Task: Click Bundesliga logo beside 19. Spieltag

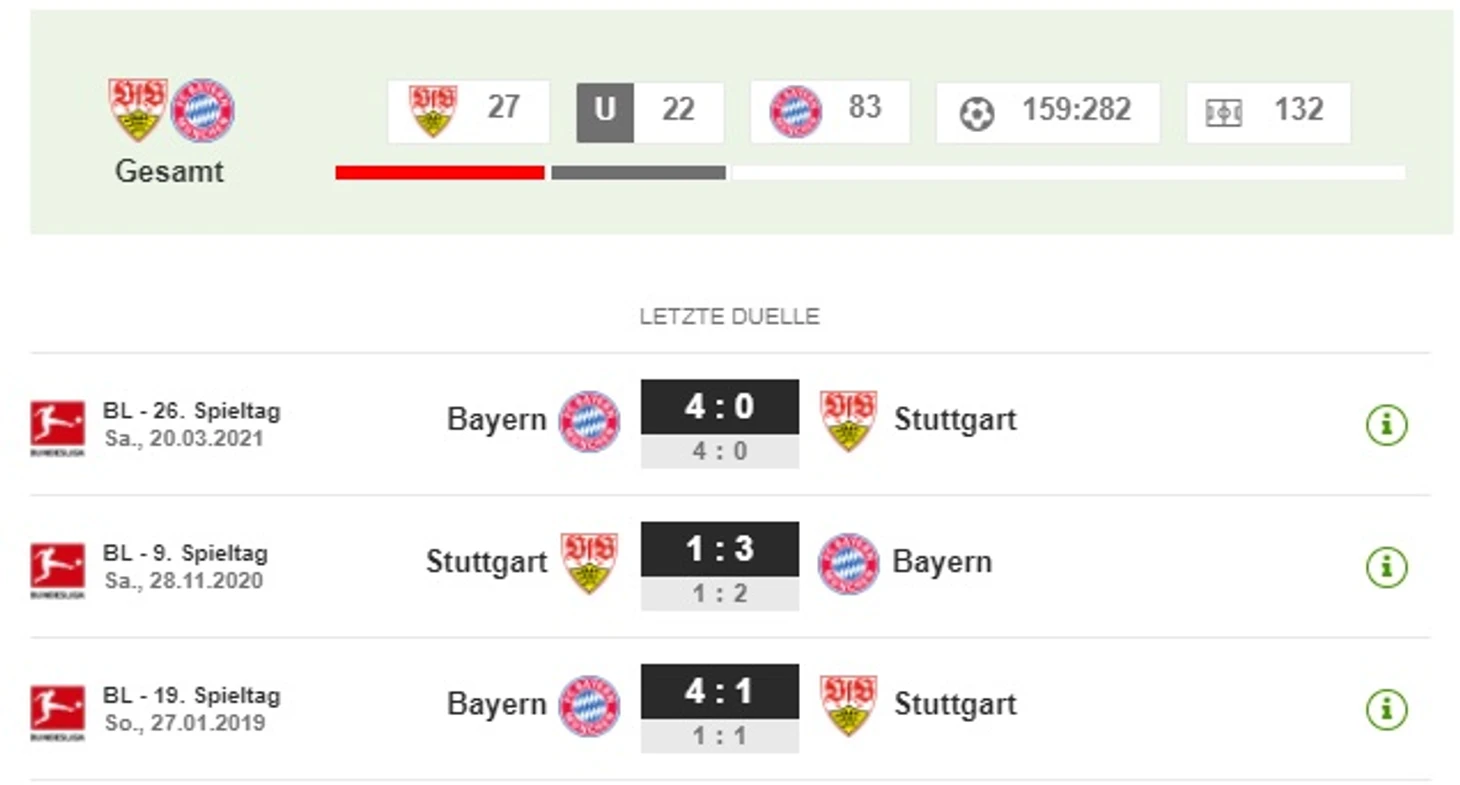Action: pyautogui.click(x=57, y=712)
